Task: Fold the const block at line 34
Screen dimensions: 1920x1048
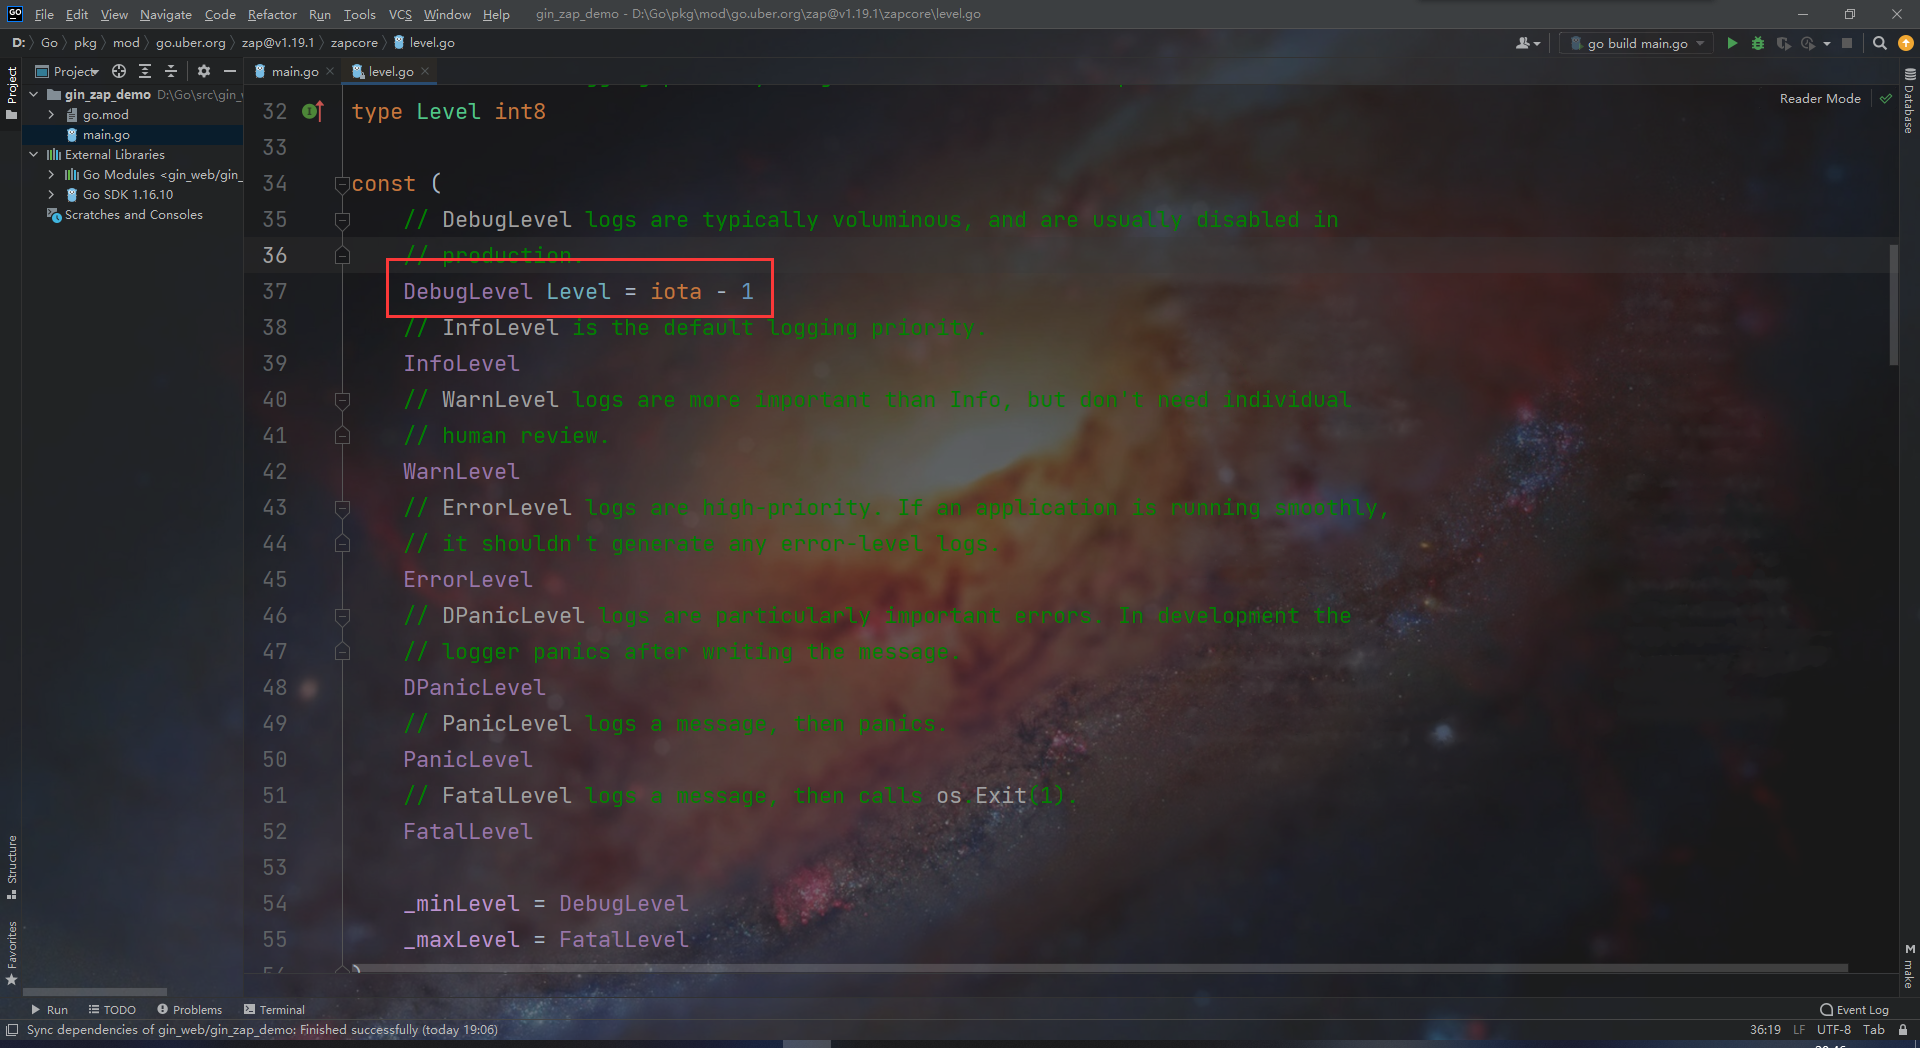Action: [342, 184]
